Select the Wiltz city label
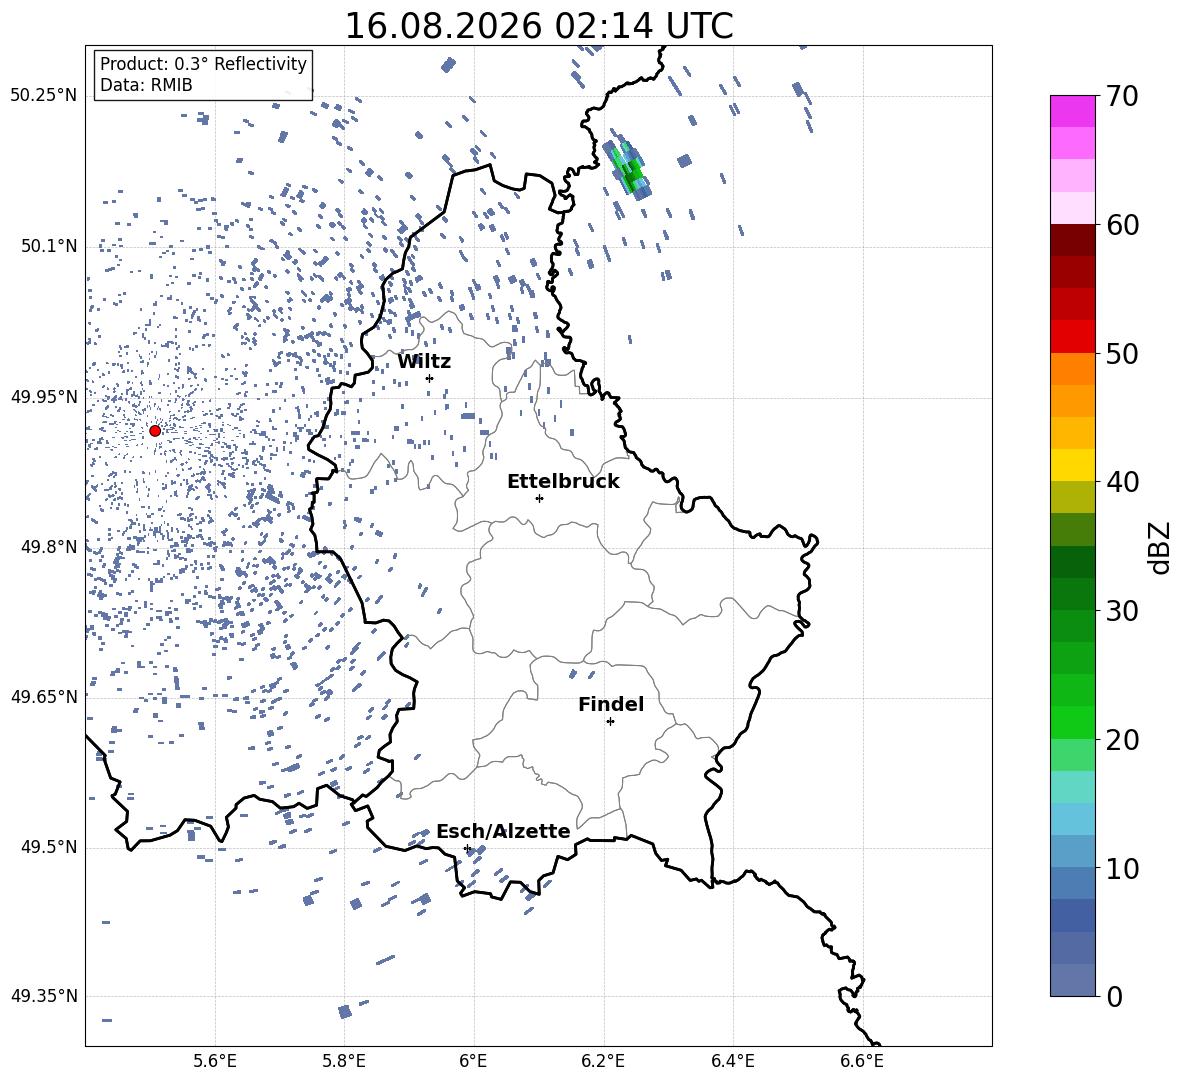 [x=424, y=362]
